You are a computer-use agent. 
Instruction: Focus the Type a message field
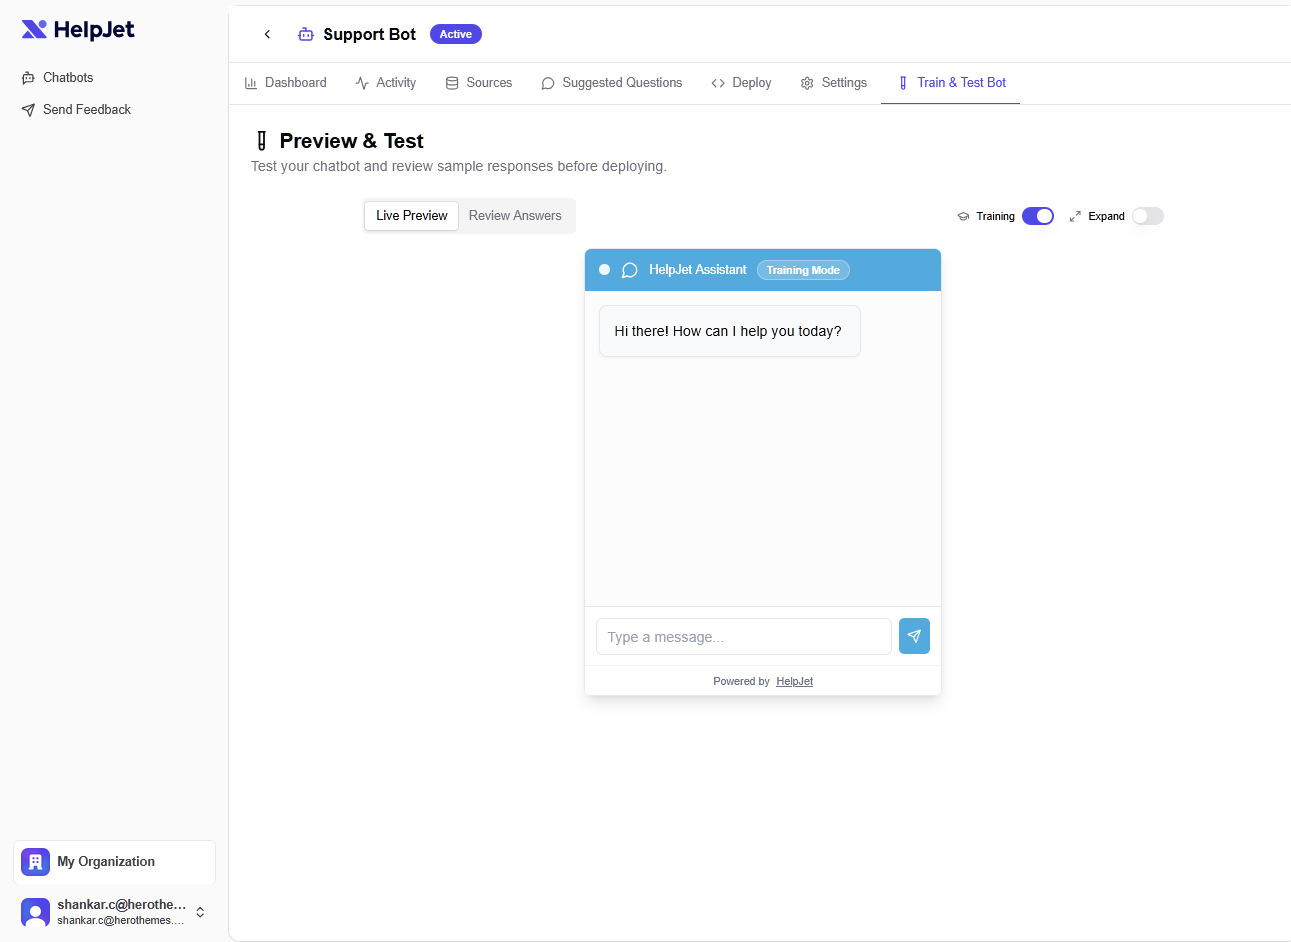pyautogui.click(x=744, y=637)
